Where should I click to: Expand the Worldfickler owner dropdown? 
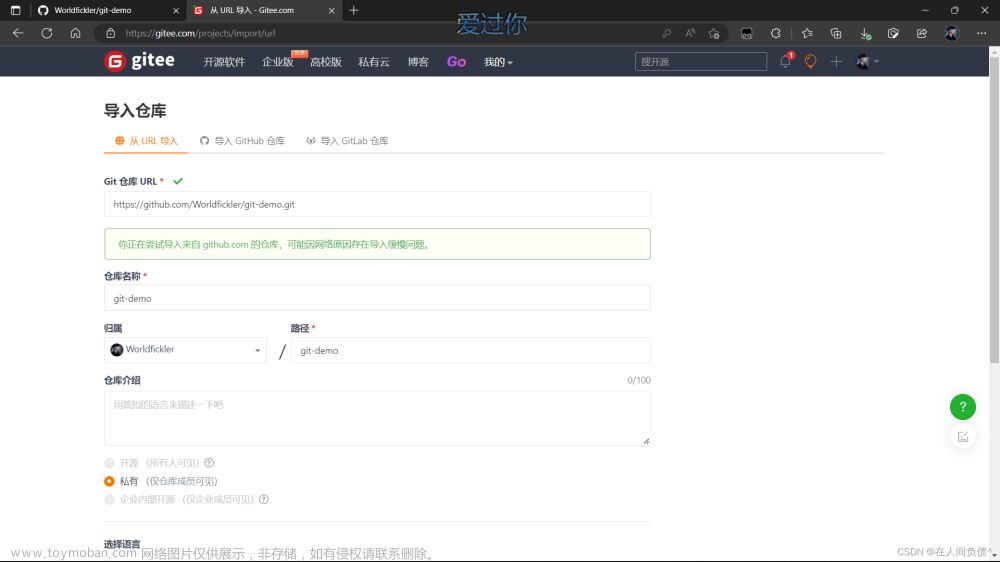[186, 350]
